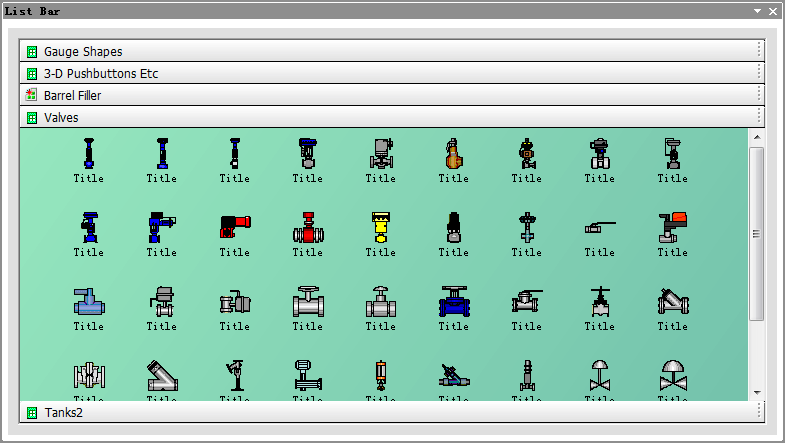Click the scroll up arrow in Valves list

pos(756,137)
